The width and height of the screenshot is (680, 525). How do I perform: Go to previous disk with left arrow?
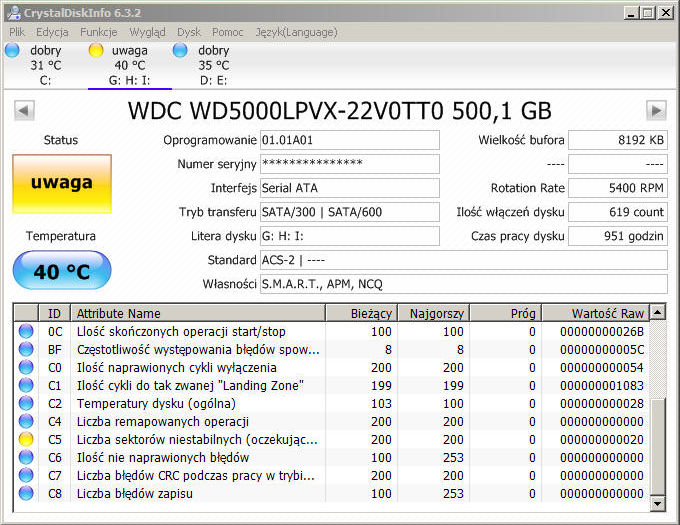click(24, 111)
